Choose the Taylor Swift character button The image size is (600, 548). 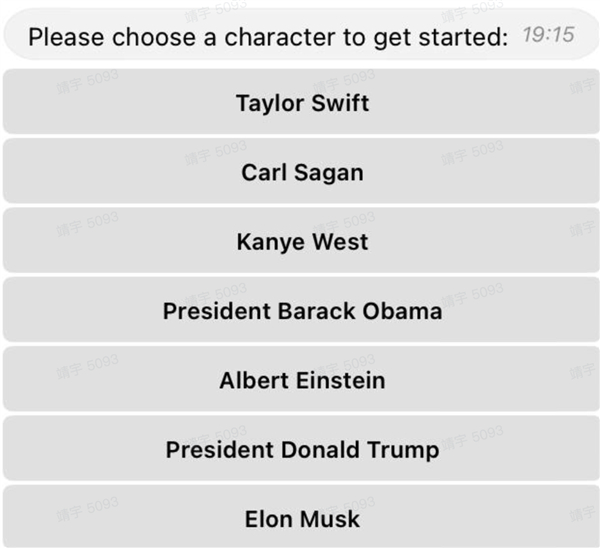tap(302, 103)
